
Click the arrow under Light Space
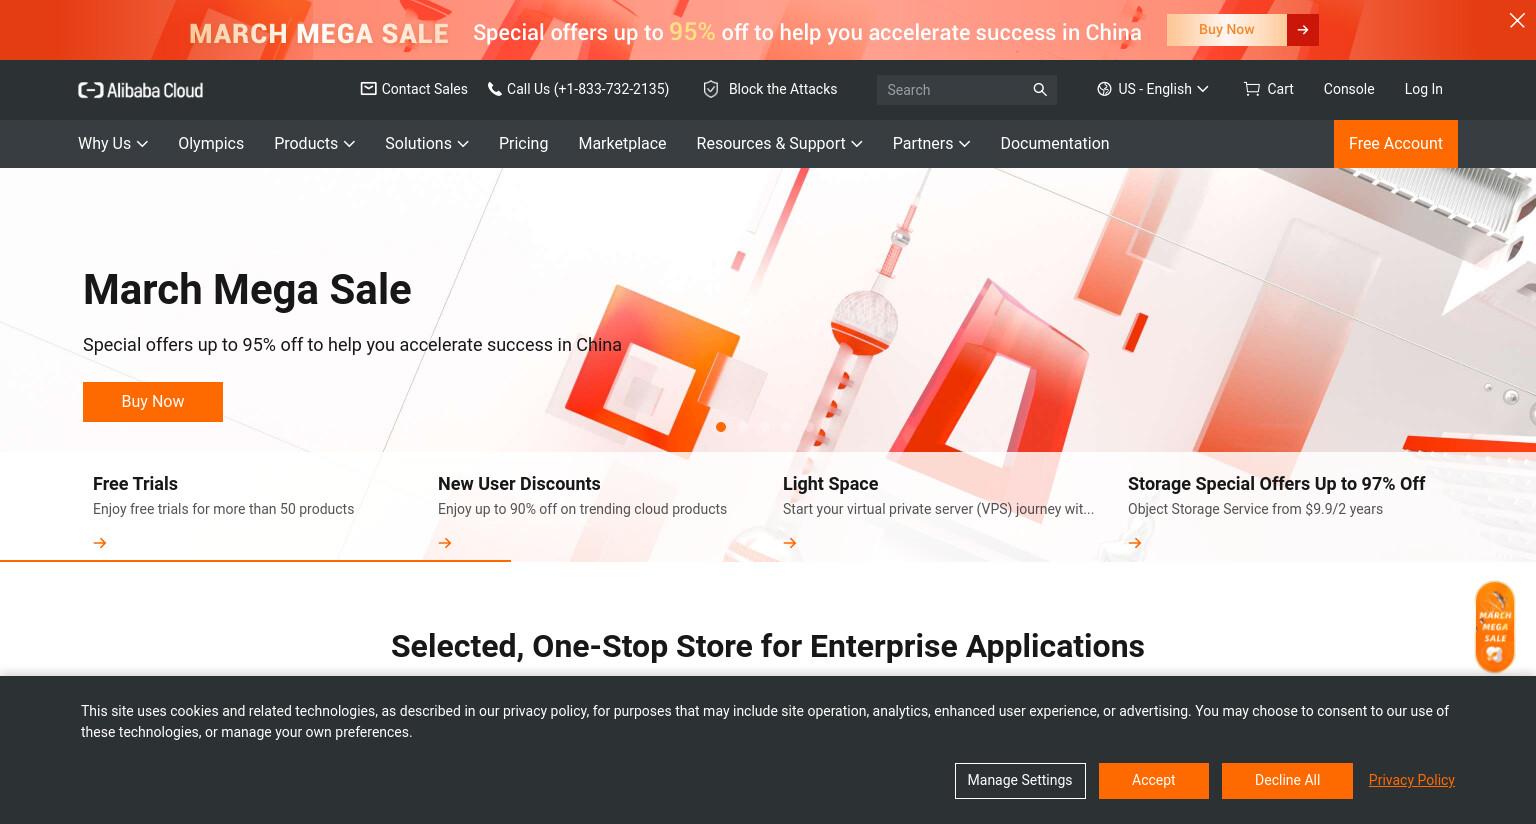click(790, 543)
